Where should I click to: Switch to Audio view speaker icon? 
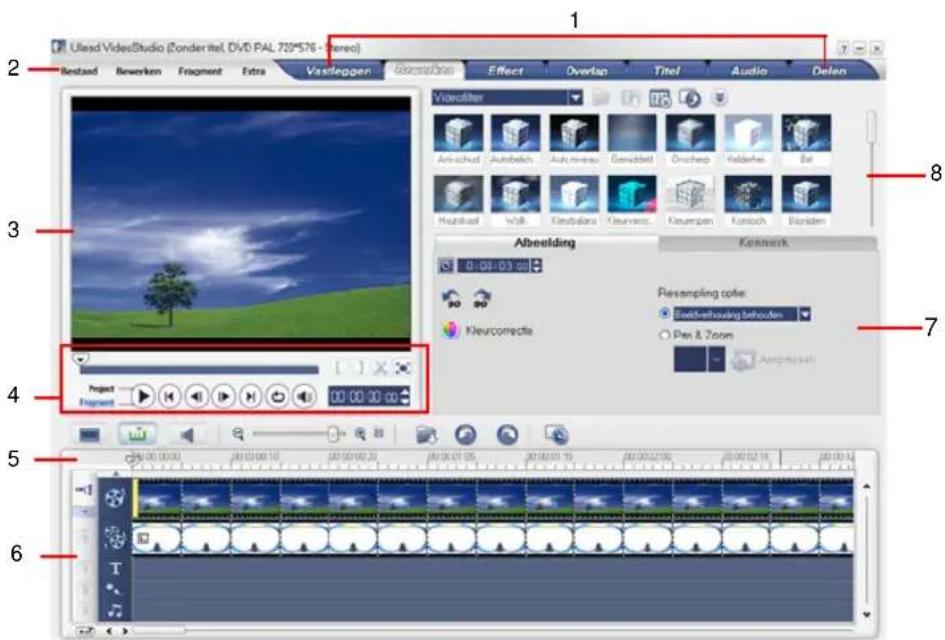pos(187,435)
